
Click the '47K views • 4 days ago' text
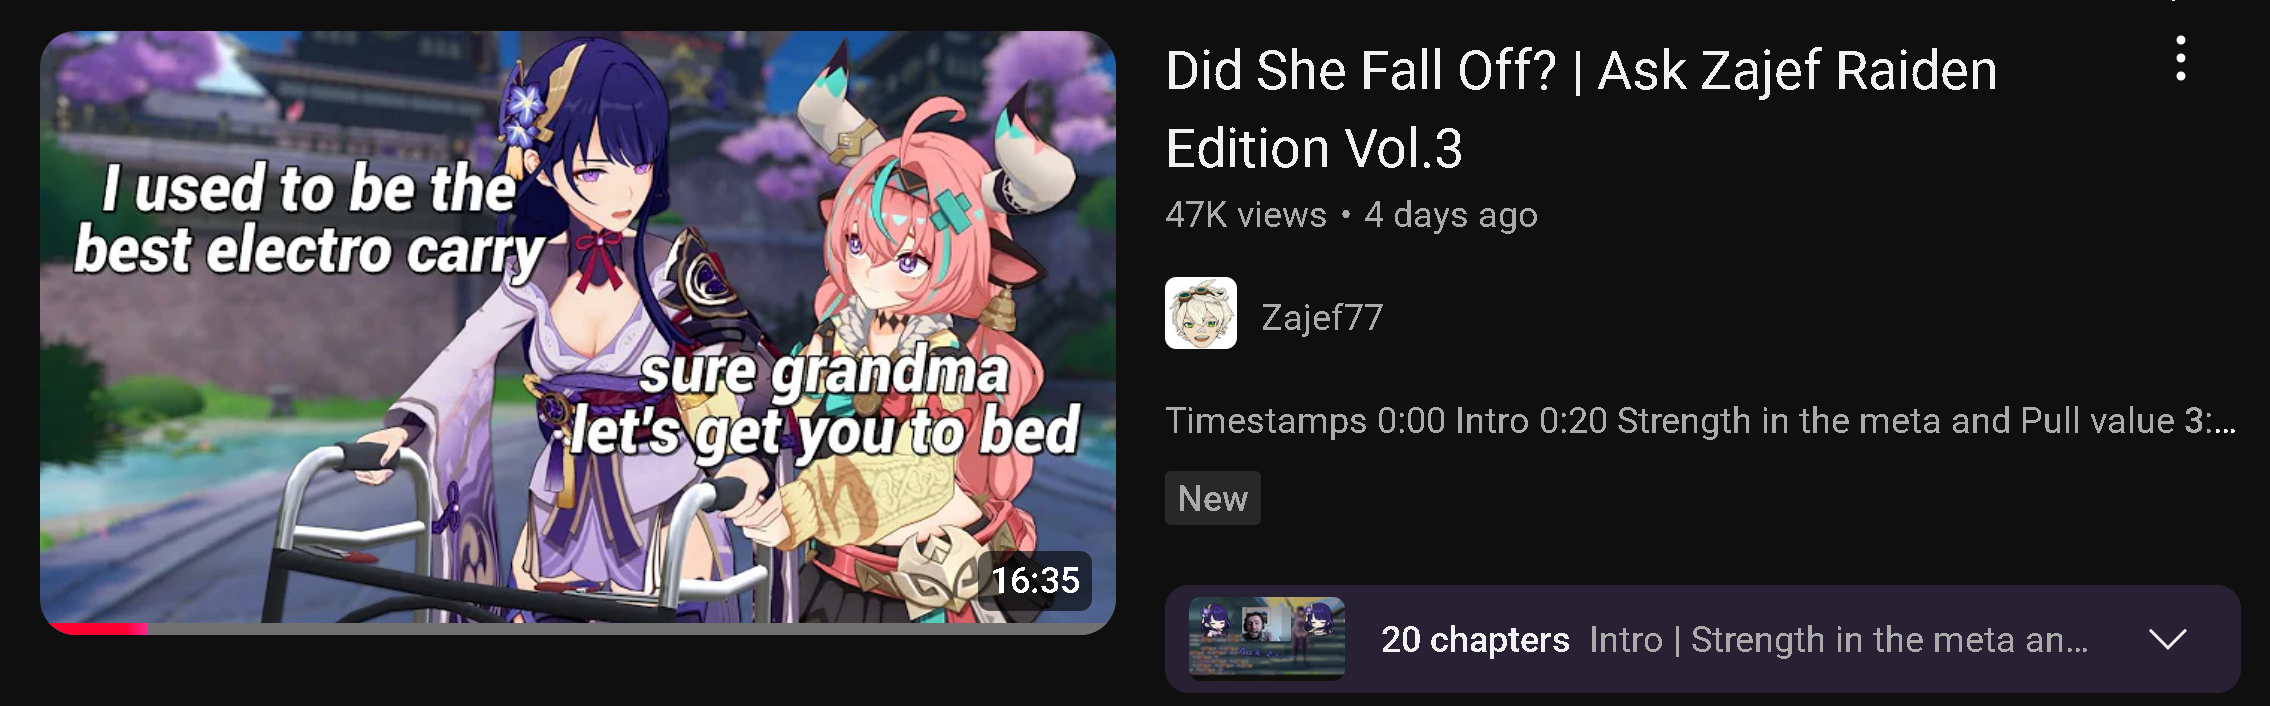(x=1352, y=215)
